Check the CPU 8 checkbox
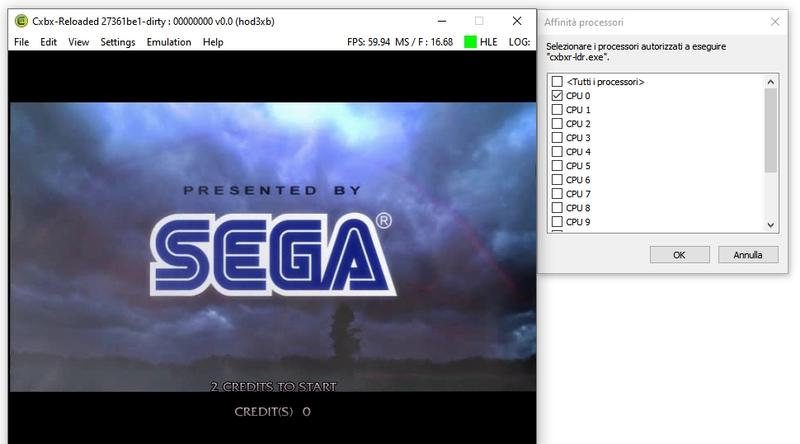800x444 pixels. point(557,208)
